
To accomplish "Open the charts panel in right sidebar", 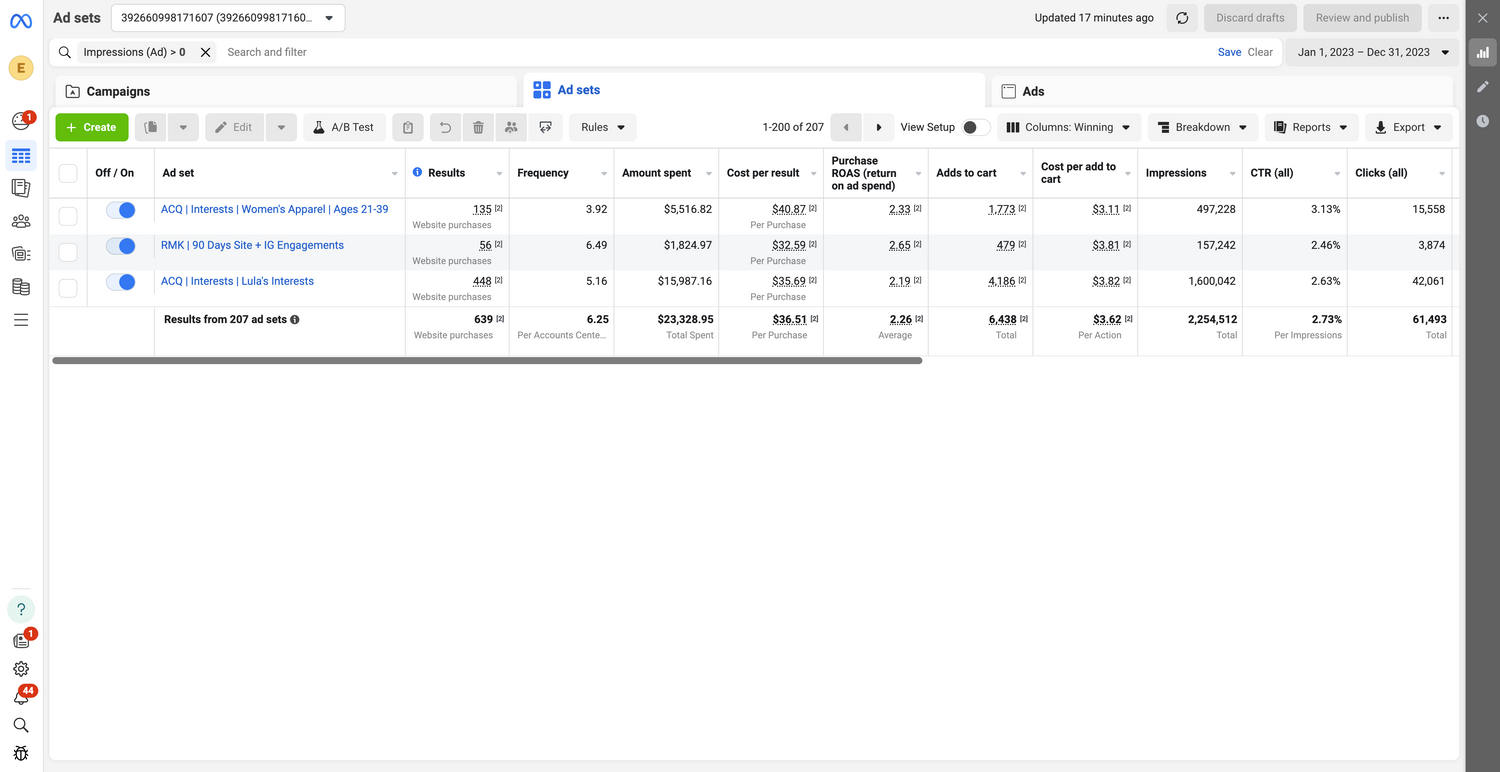I will tap(1482, 53).
